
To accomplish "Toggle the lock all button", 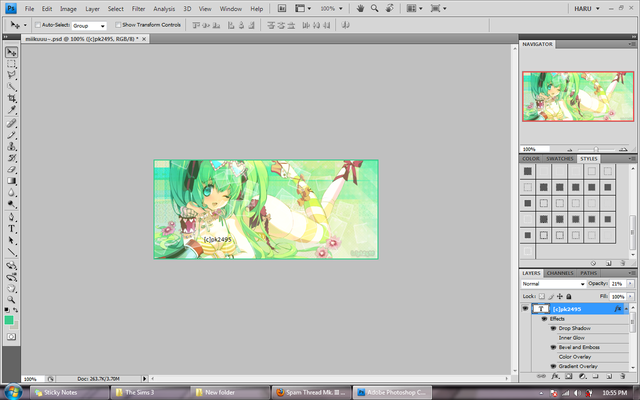I will pyautogui.click(x=569, y=296).
